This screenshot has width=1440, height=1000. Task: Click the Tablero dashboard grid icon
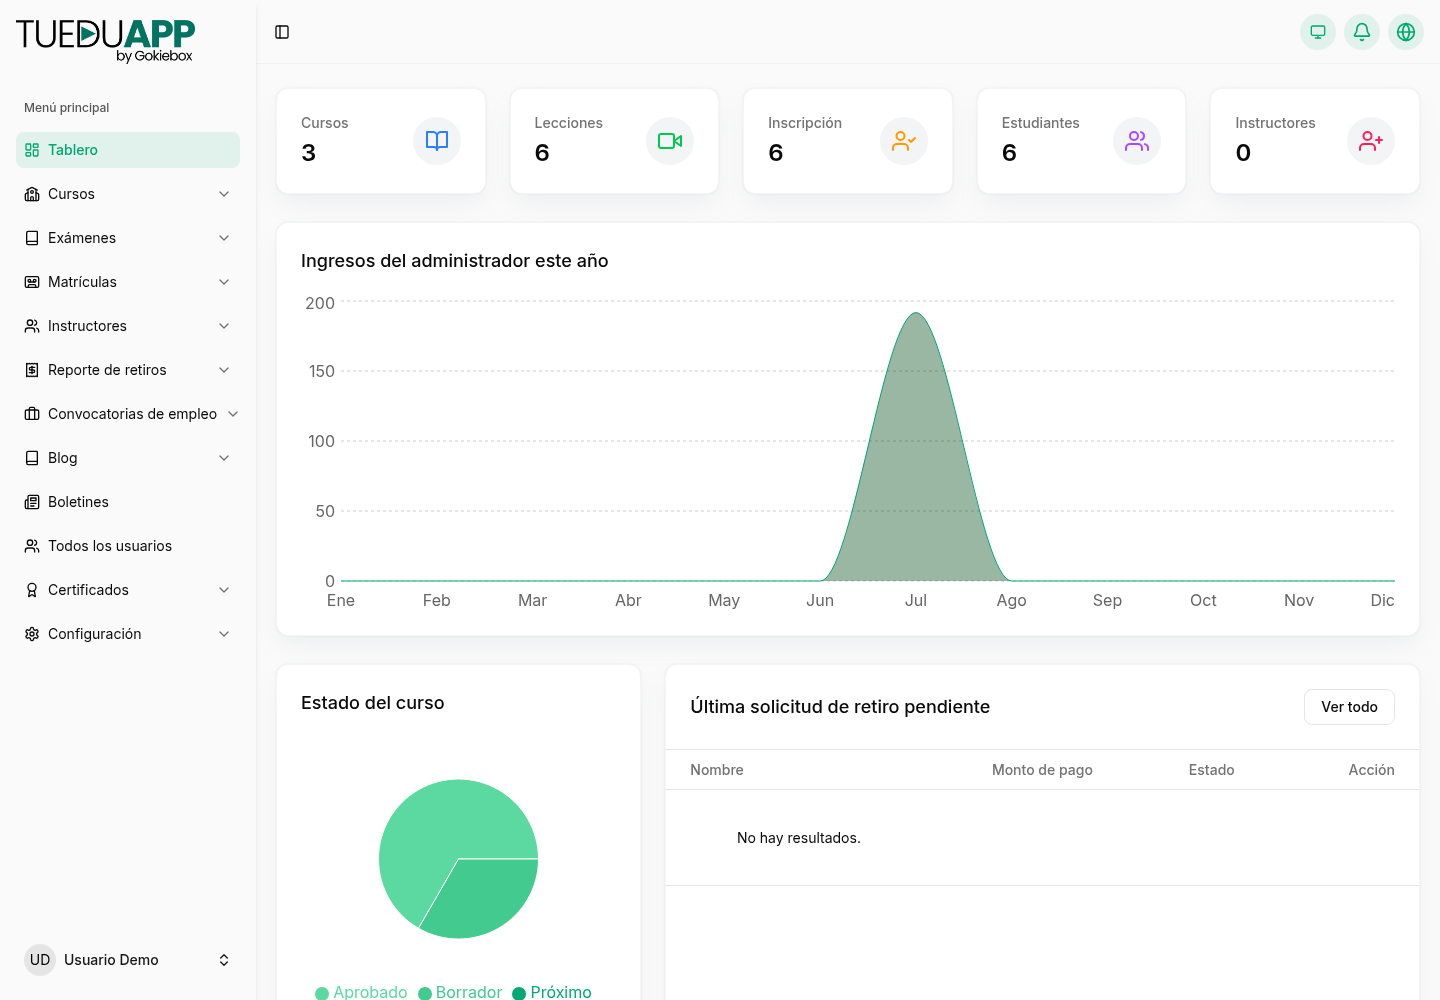[x=32, y=150]
